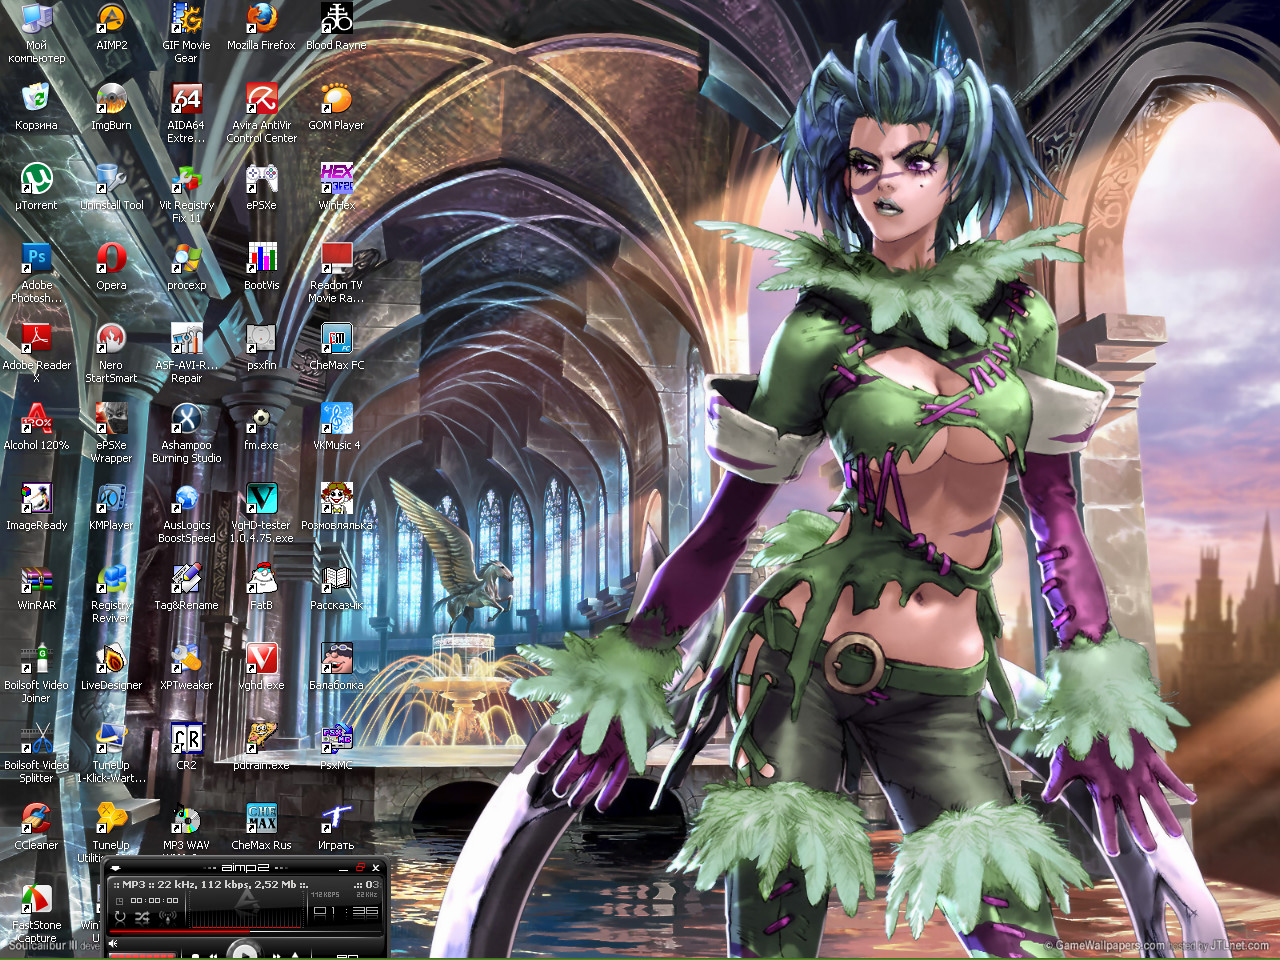Select Avira AntiVir Control Center icon
Viewport: 1280px width, 960px height.
(x=261, y=99)
